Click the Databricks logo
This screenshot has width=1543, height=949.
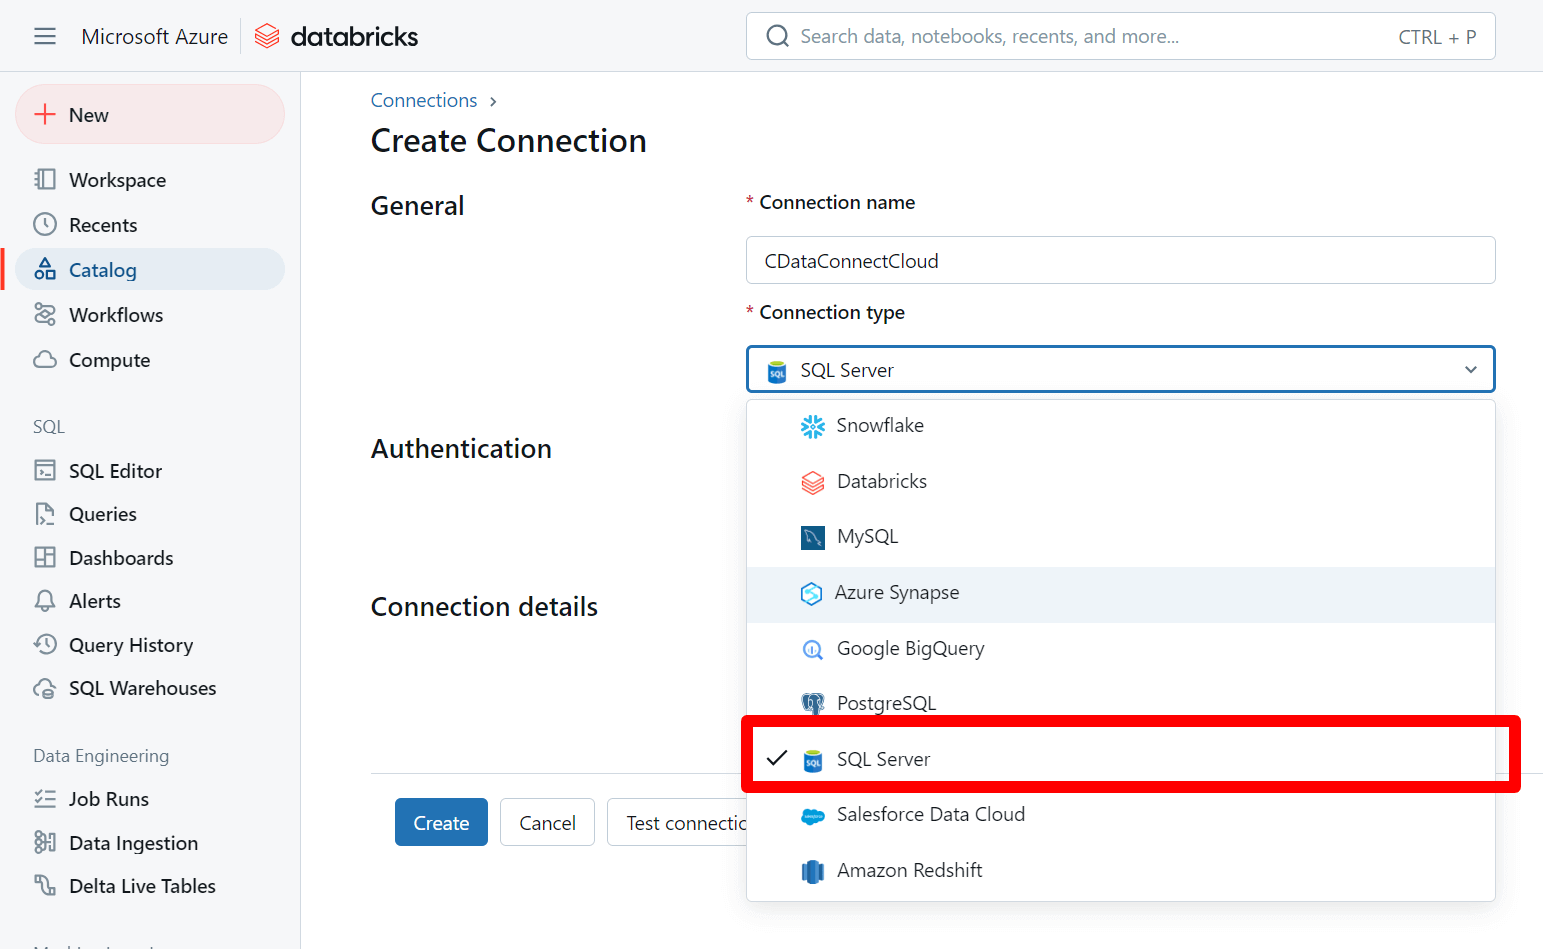click(x=336, y=36)
